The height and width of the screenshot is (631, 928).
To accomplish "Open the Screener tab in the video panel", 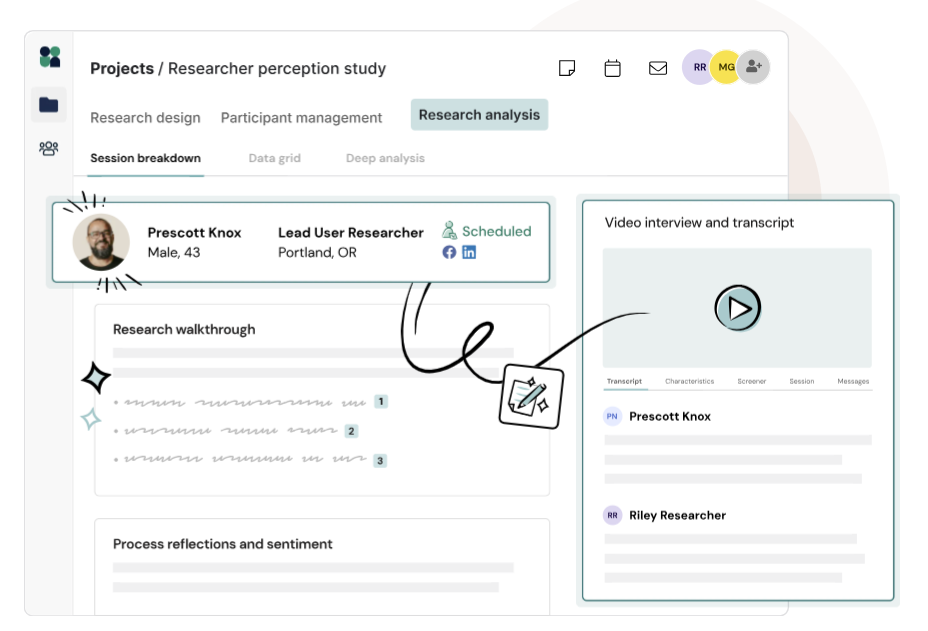I will 752,381.
